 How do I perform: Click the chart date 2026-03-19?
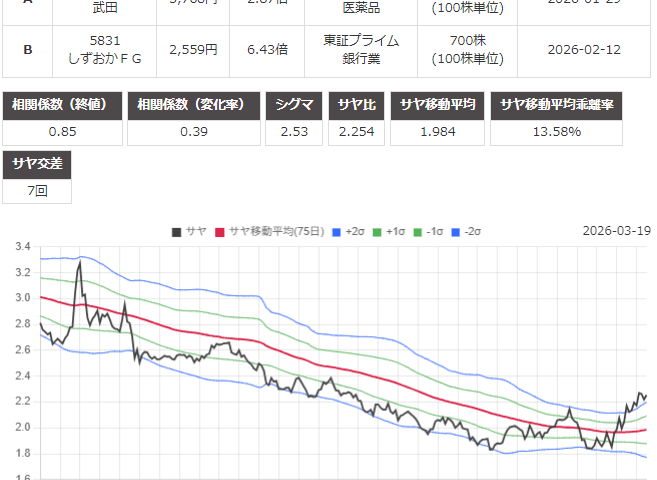(616, 231)
